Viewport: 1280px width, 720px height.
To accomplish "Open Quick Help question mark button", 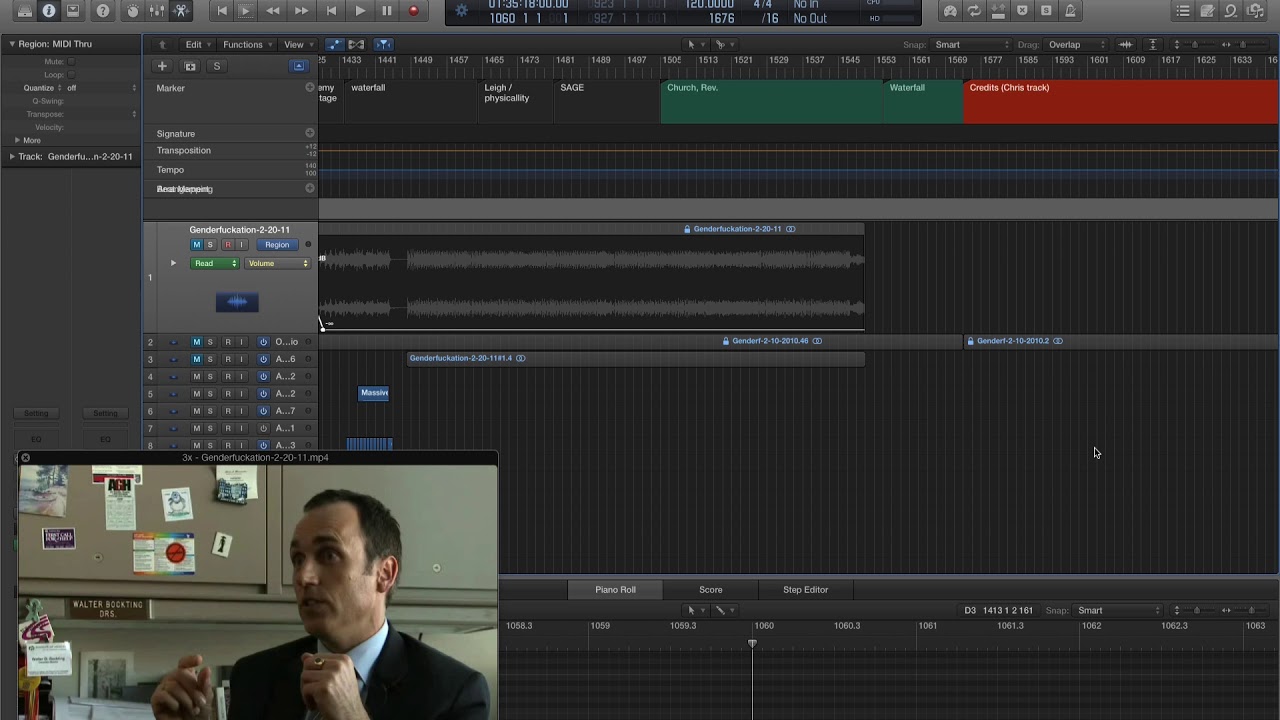I will (x=102, y=11).
